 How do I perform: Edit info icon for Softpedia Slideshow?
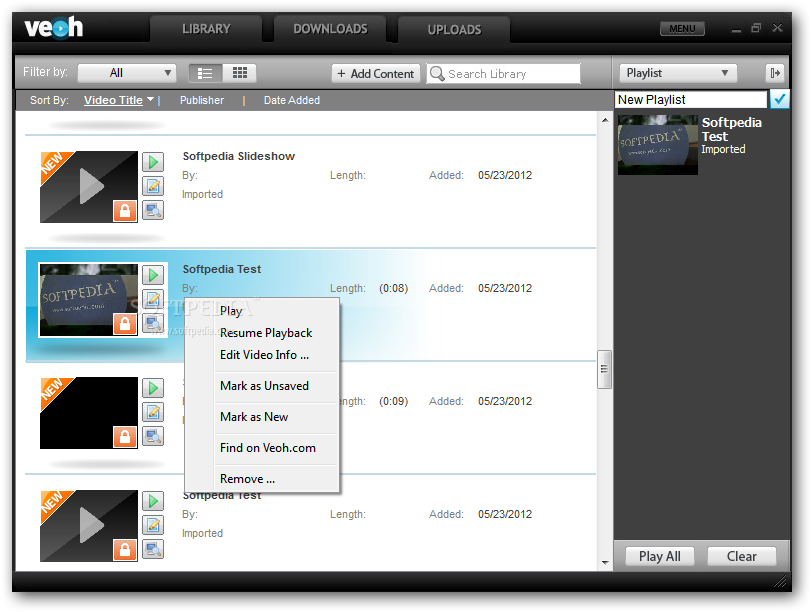(x=153, y=186)
